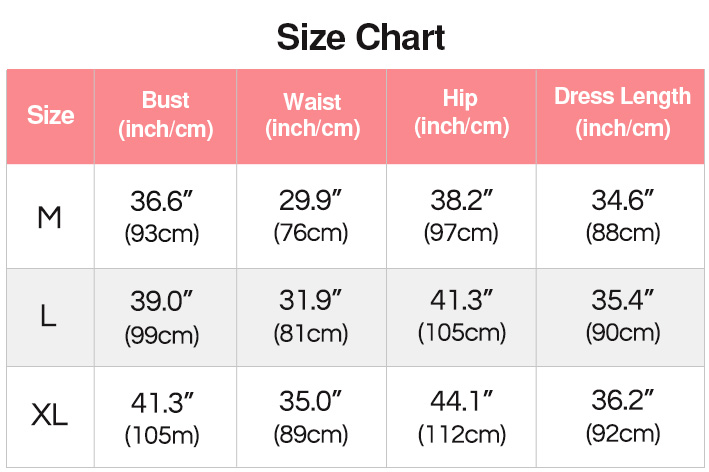Click the 38.2" hip cell
Viewport: 709px width, 472px height.
[461, 216]
